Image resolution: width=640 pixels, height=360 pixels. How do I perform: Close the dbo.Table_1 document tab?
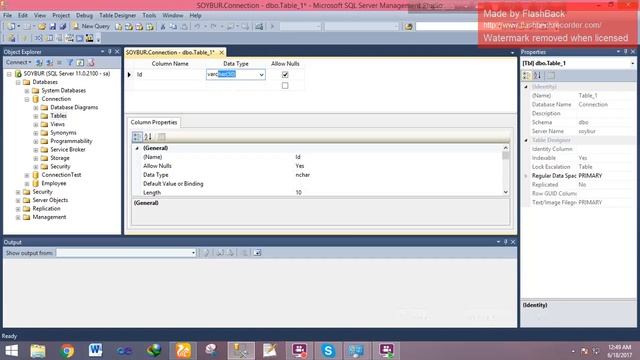coord(221,53)
